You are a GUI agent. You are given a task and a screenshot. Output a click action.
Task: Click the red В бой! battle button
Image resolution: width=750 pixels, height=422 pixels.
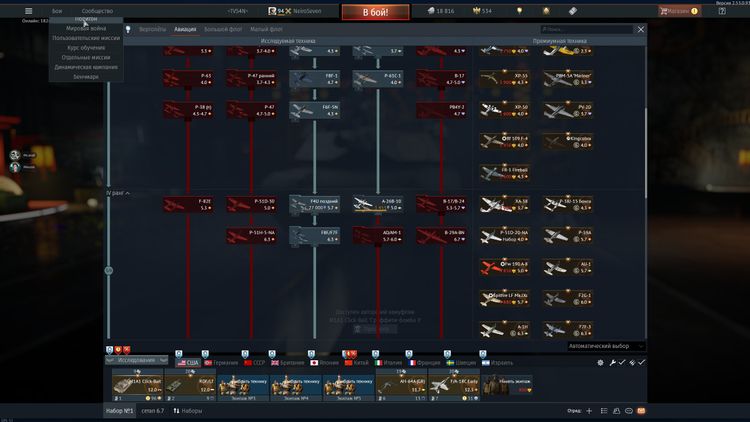point(376,12)
